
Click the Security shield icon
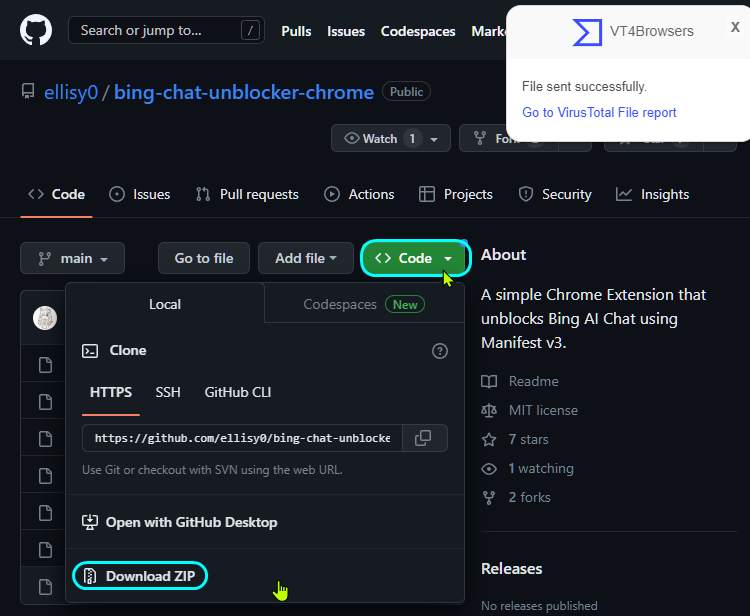coord(526,194)
